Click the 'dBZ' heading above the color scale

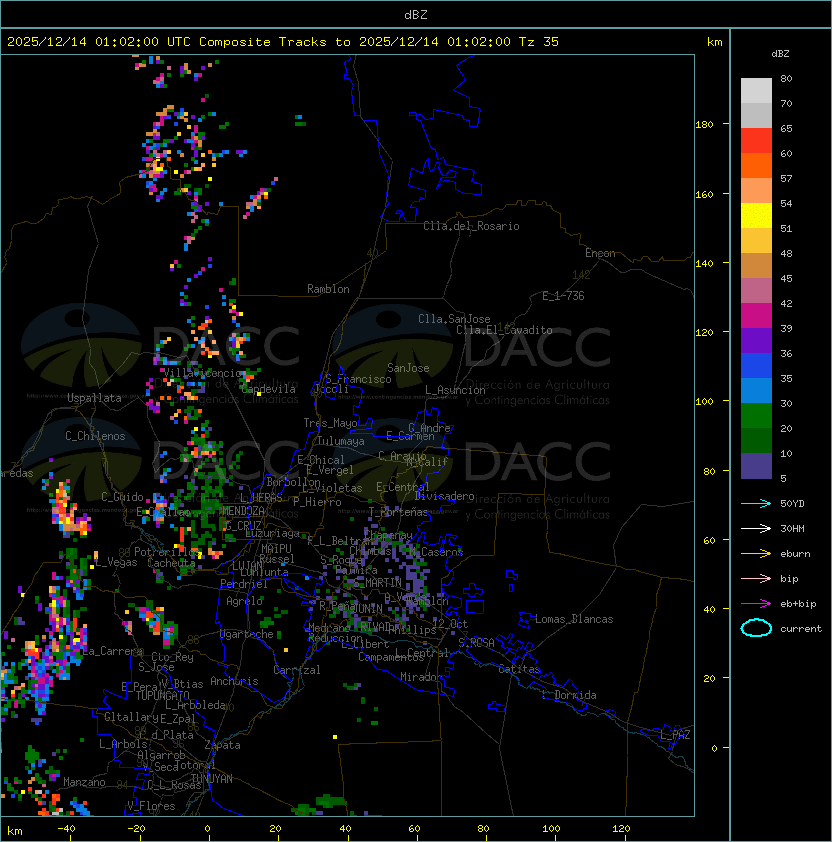coord(780,54)
